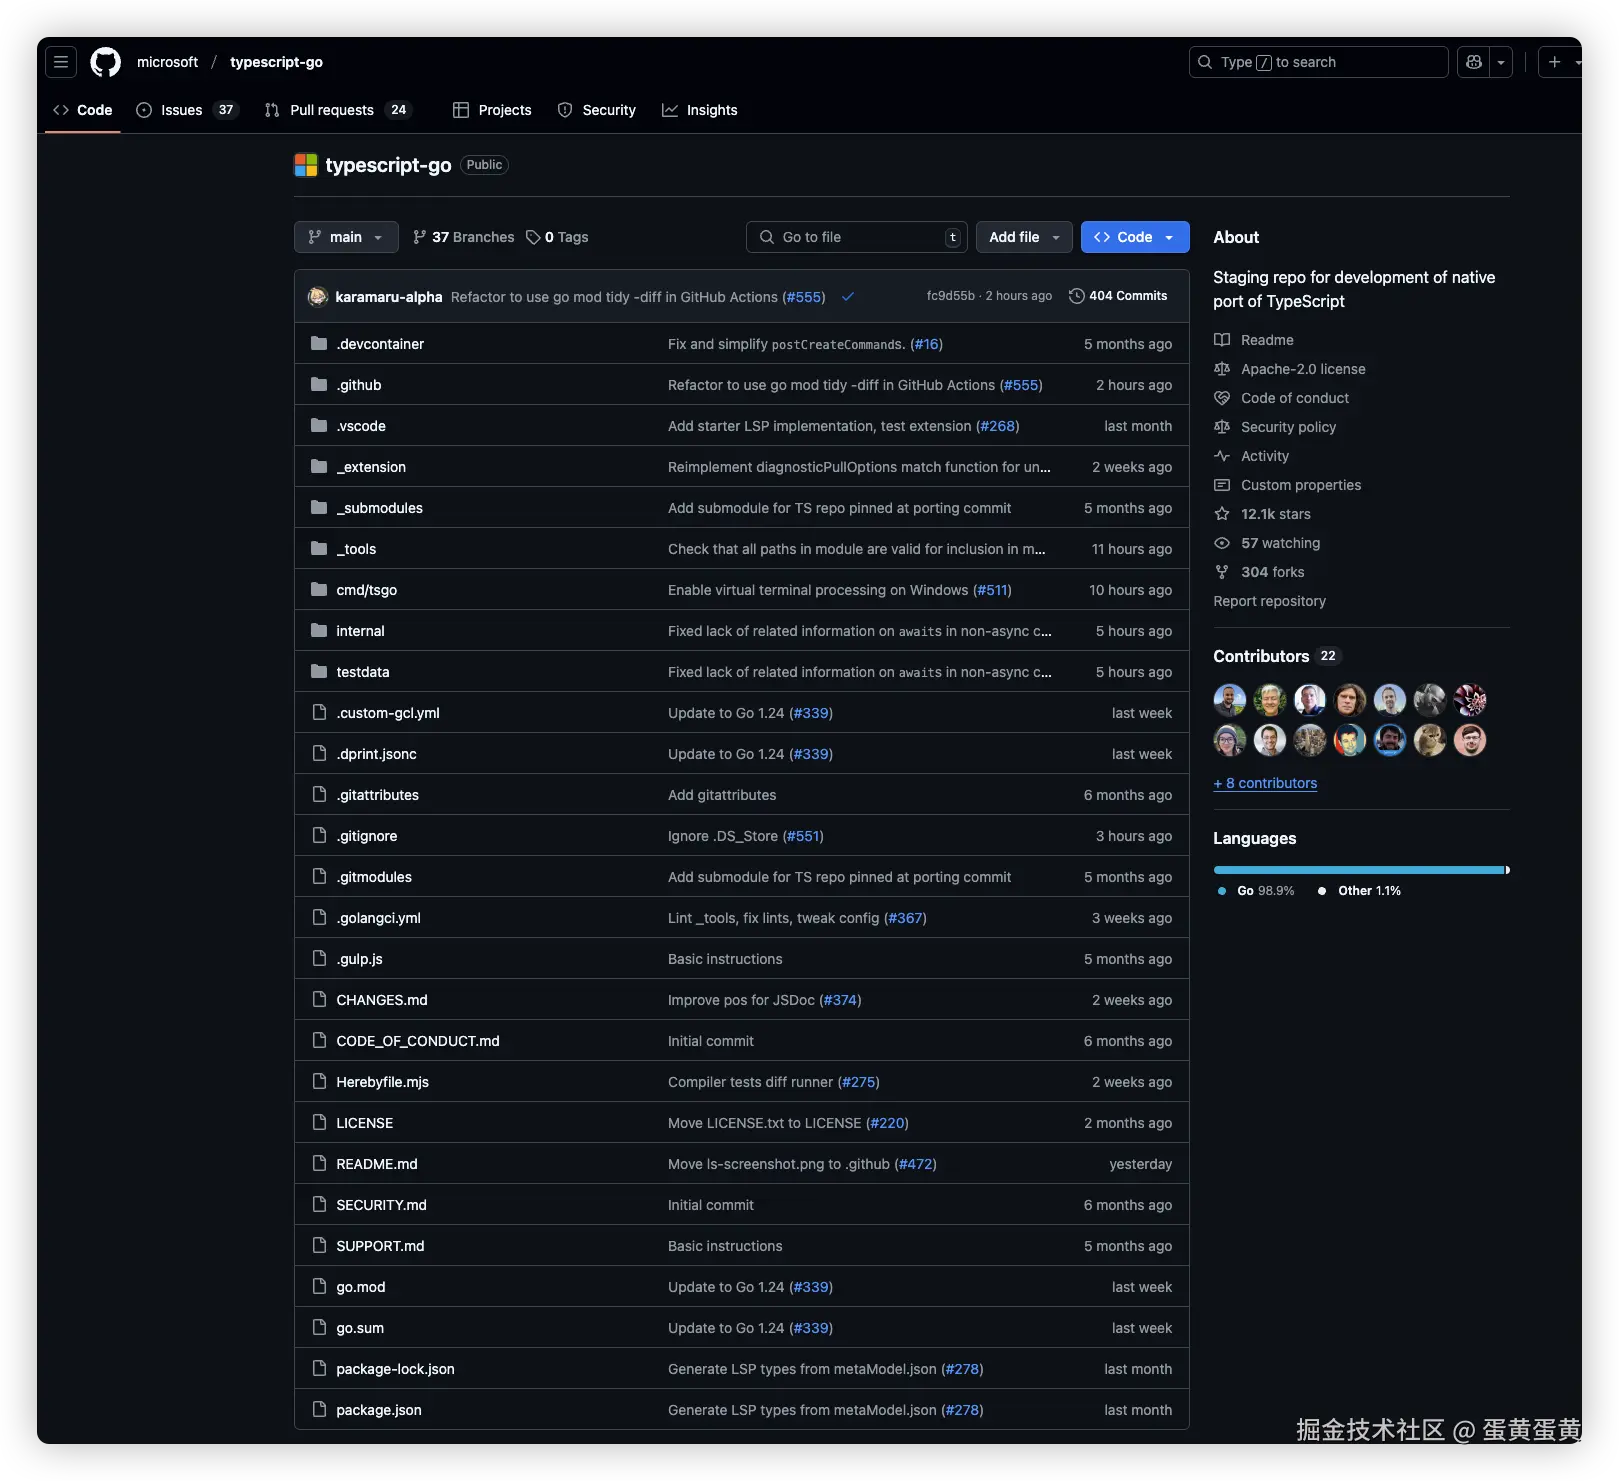Click the cmd/tsgo folder icon
The height and width of the screenshot is (1481, 1619).
click(319, 590)
